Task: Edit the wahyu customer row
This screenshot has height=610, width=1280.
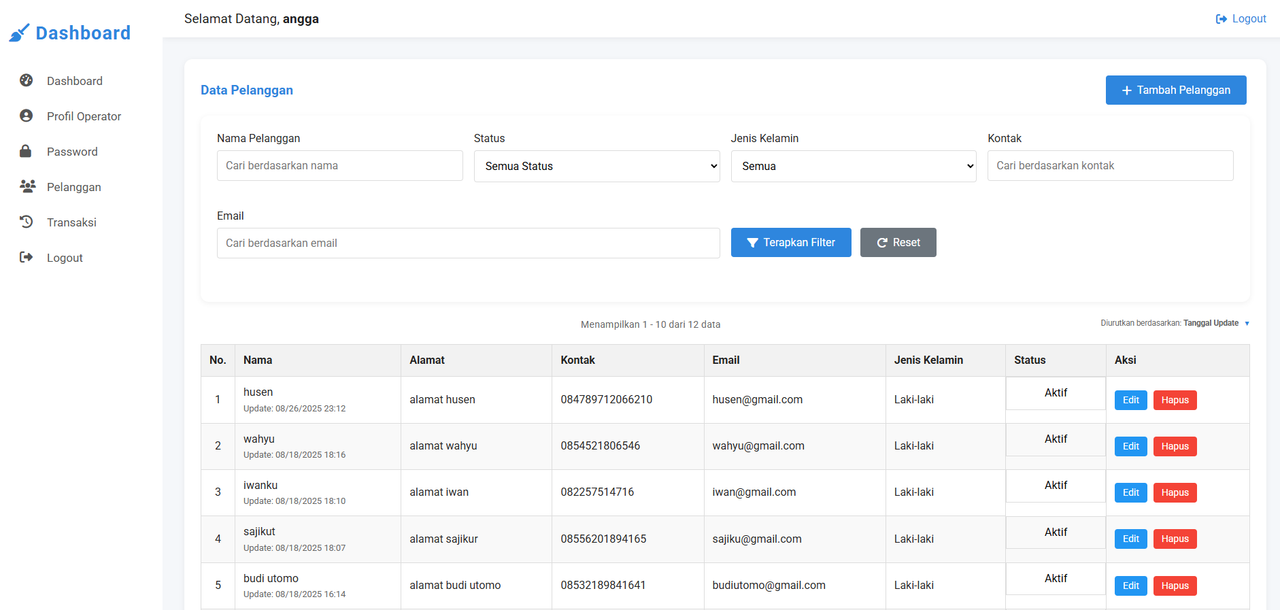Action: (x=1131, y=446)
